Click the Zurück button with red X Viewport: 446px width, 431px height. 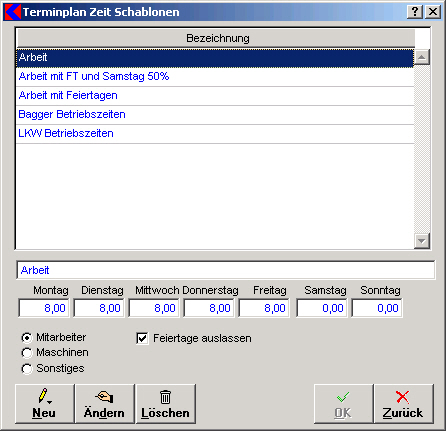404,404
